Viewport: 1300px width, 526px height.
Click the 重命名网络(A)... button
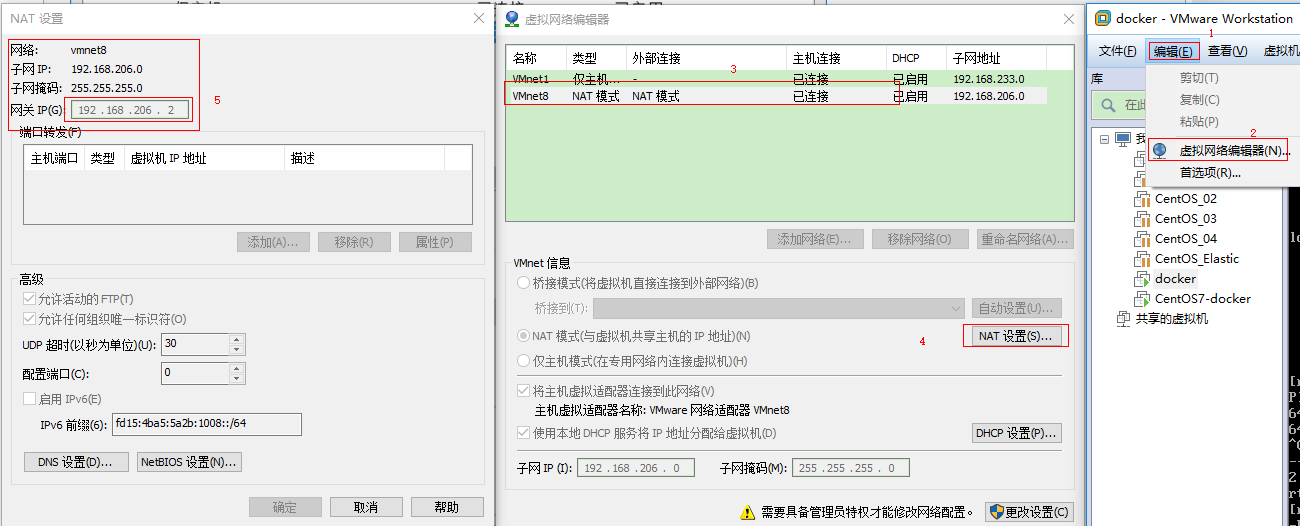click(1024, 240)
